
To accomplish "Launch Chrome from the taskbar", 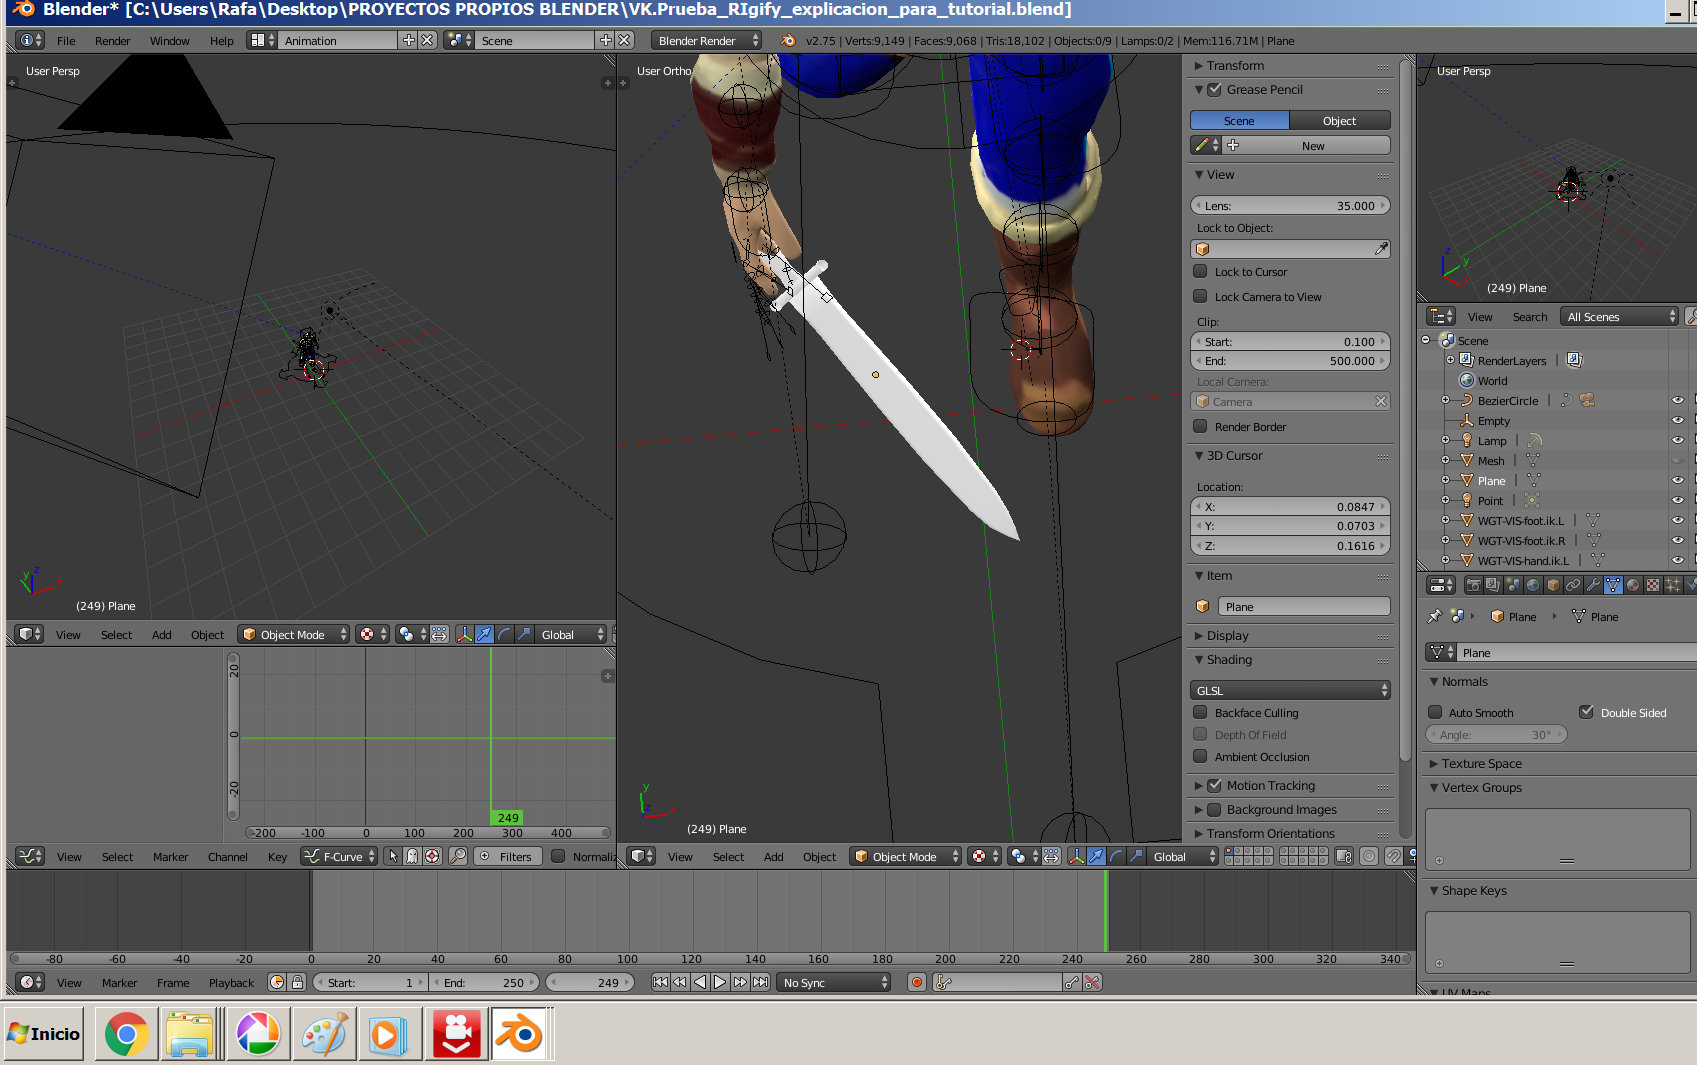I will coord(126,1034).
